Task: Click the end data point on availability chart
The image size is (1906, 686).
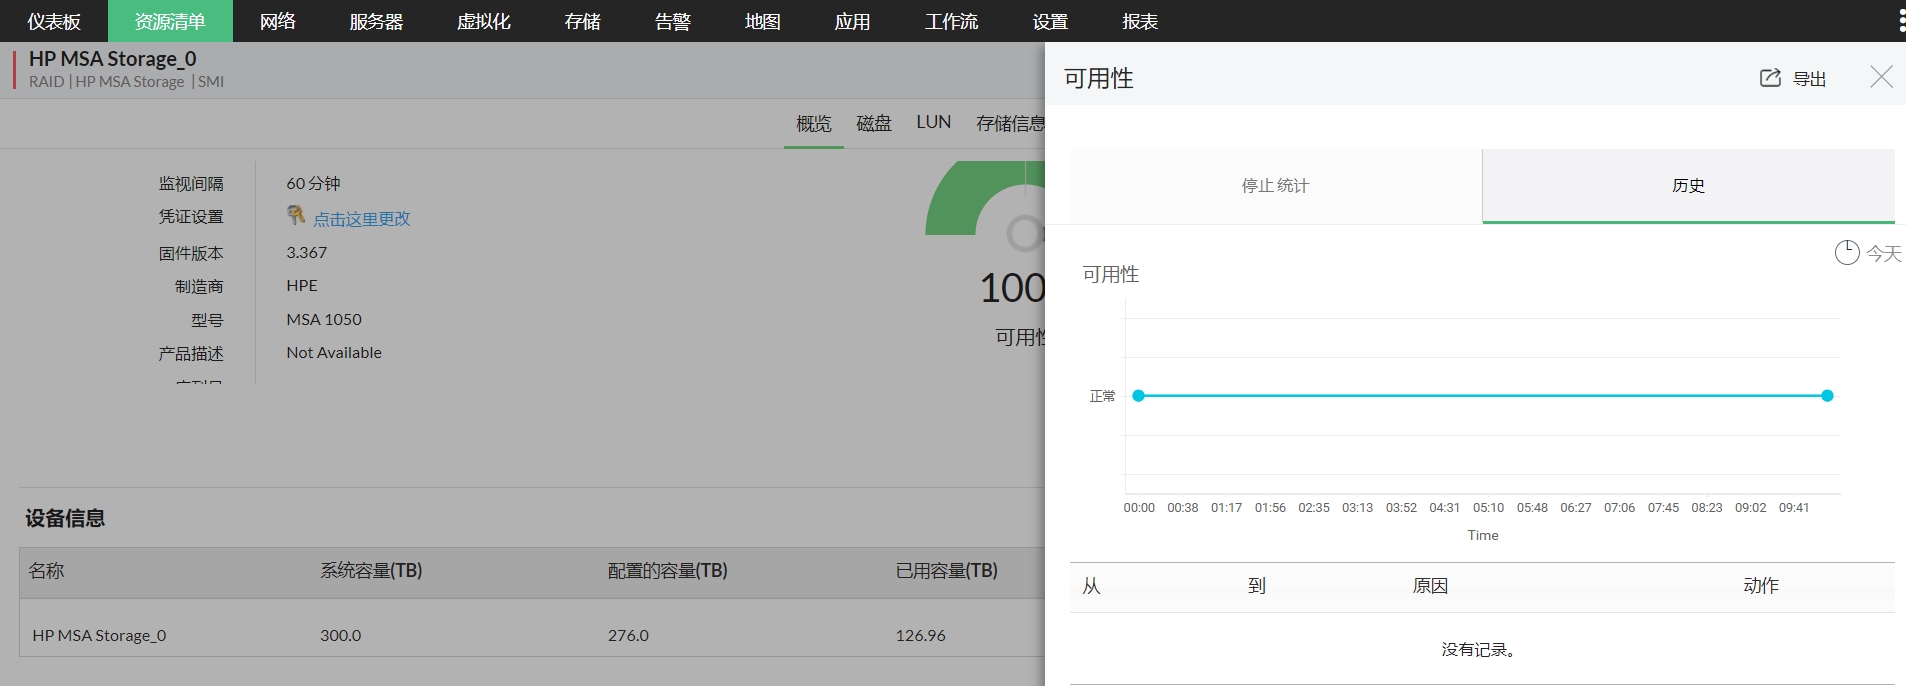Action: (1827, 396)
